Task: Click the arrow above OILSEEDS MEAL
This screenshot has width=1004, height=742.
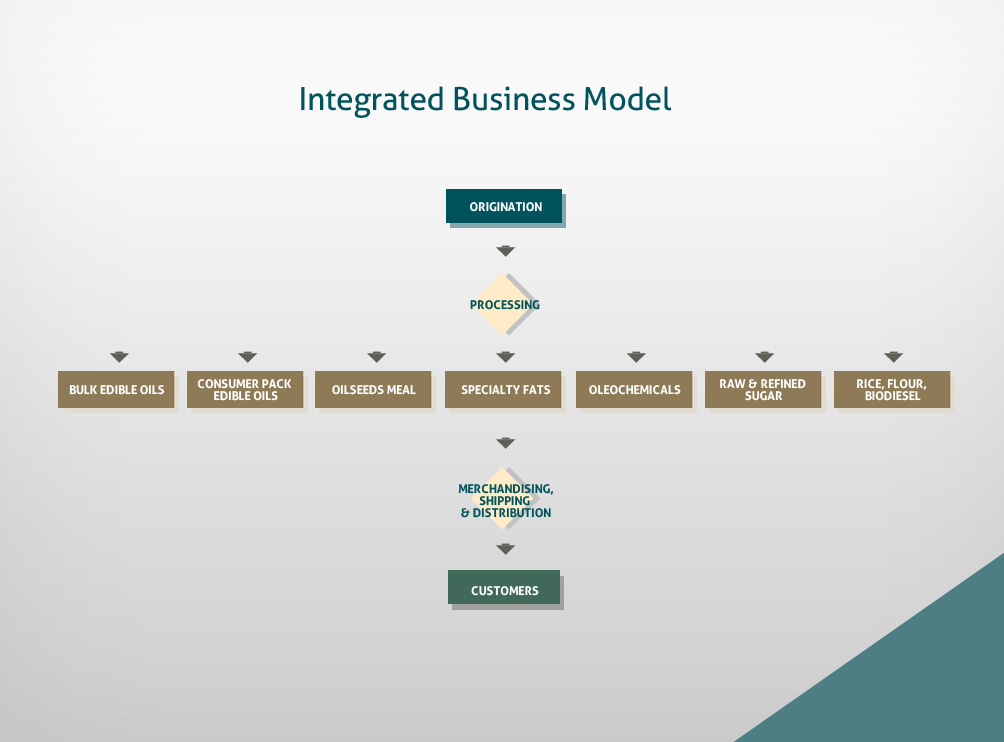Action: point(376,357)
